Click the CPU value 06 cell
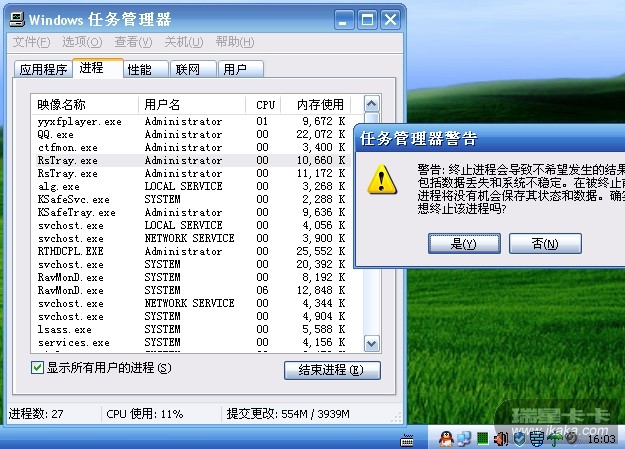This screenshot has width=625, height=449. pos(263,290)
